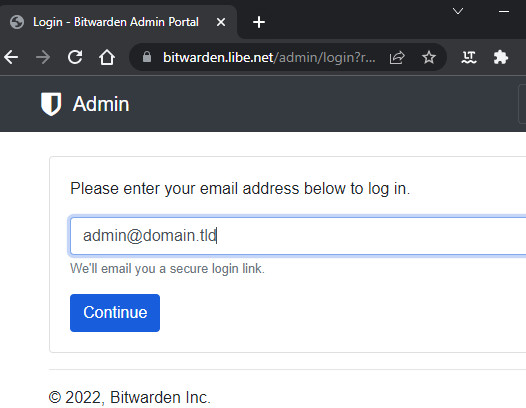Click the forward navigation arrow
The height and width of the screenshot is (408, 526).
43,57
